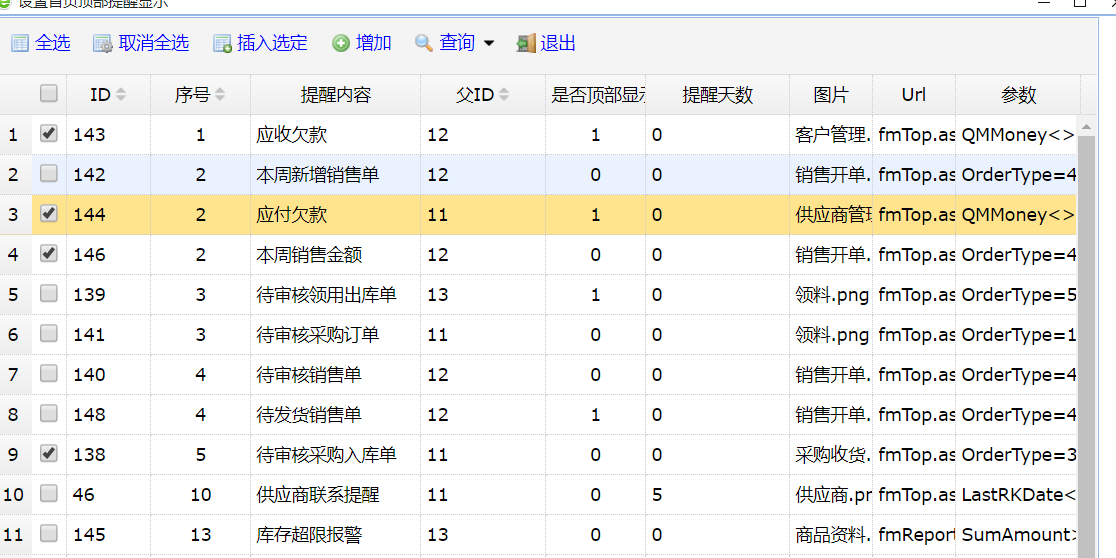The image size is (1116, 558).
Task: Click the 查询 magnifier icon
Action: [424, 43]
